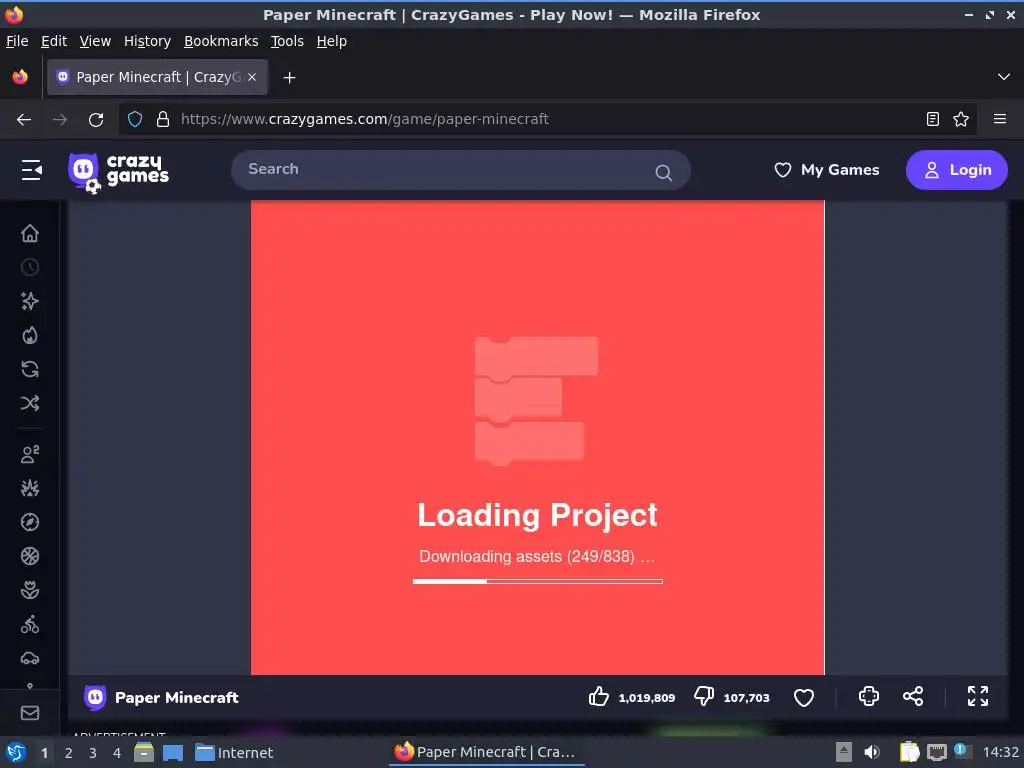Click into the Search field
Screen dimensions: 1024x768
coord(460,170)
